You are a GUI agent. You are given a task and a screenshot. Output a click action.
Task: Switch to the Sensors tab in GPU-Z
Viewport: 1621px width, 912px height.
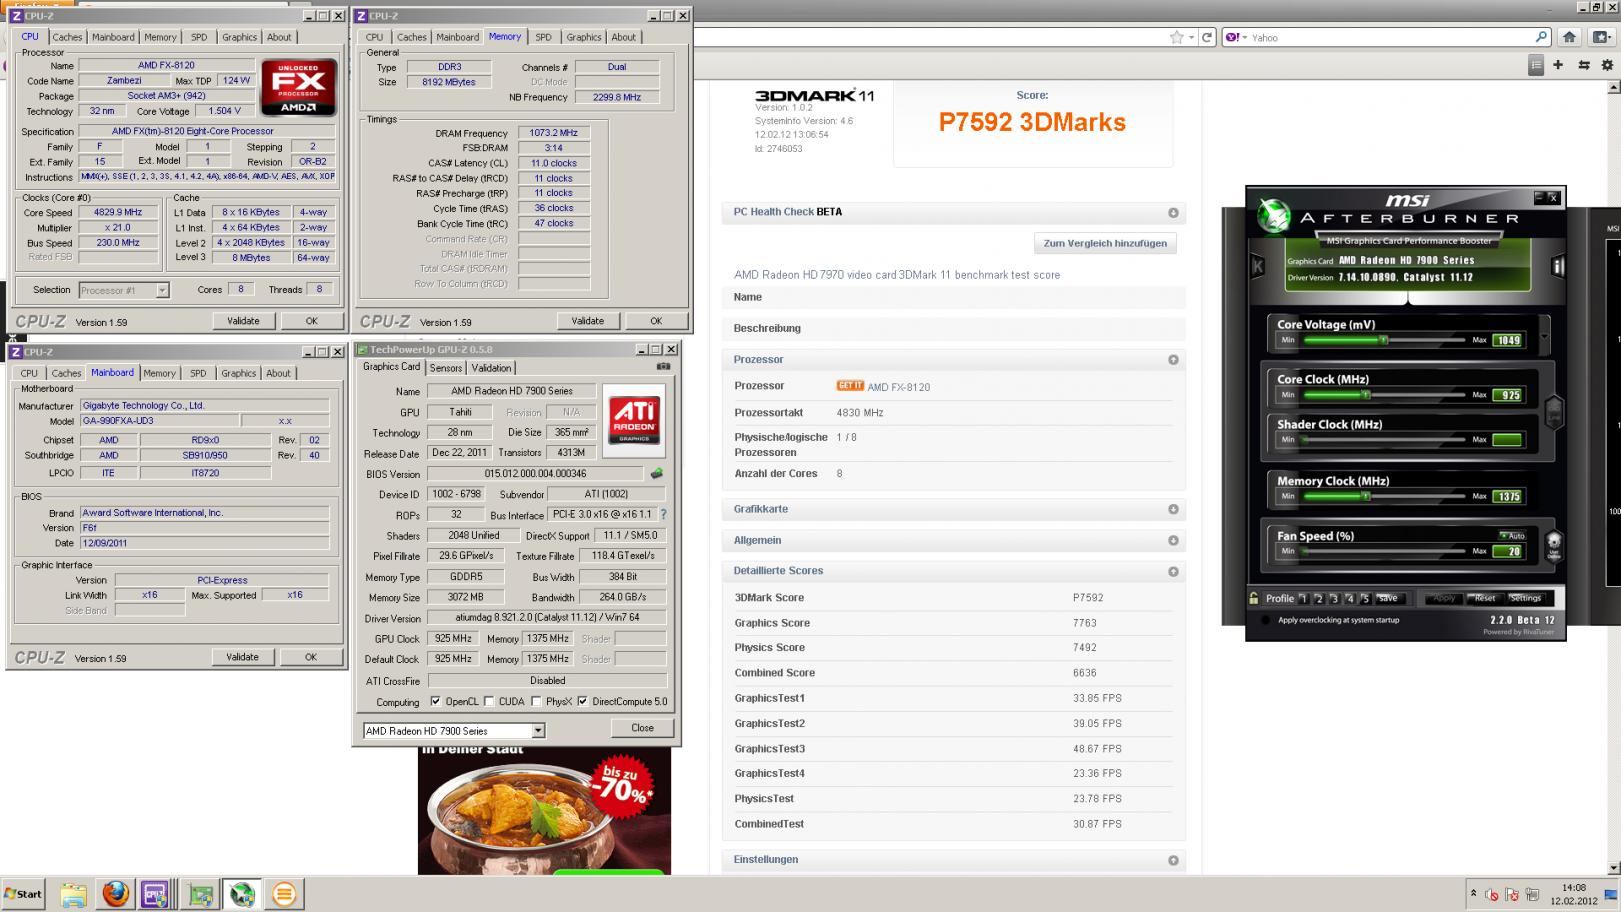(446, 368)
